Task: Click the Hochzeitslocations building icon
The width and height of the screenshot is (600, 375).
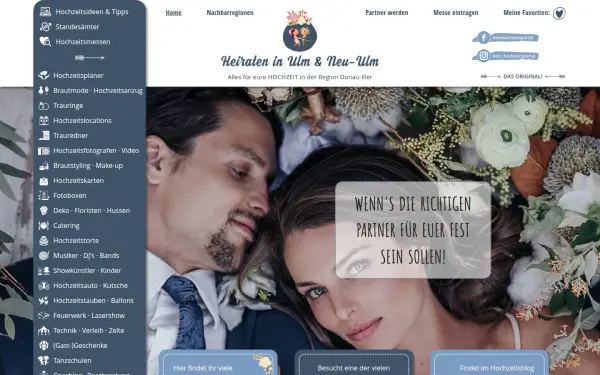Action: tap(44, 121)
